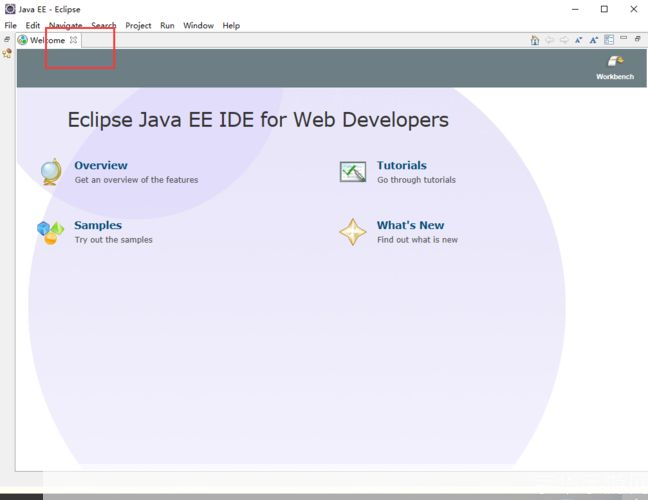Screen dimensions: 648x500
Task: Open the Overview link
Action: pos(101,165)
